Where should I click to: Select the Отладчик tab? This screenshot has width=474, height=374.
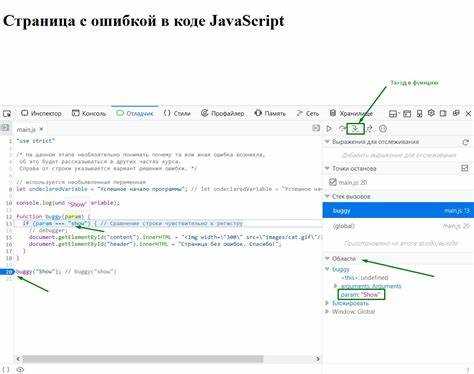coord(135,114)
